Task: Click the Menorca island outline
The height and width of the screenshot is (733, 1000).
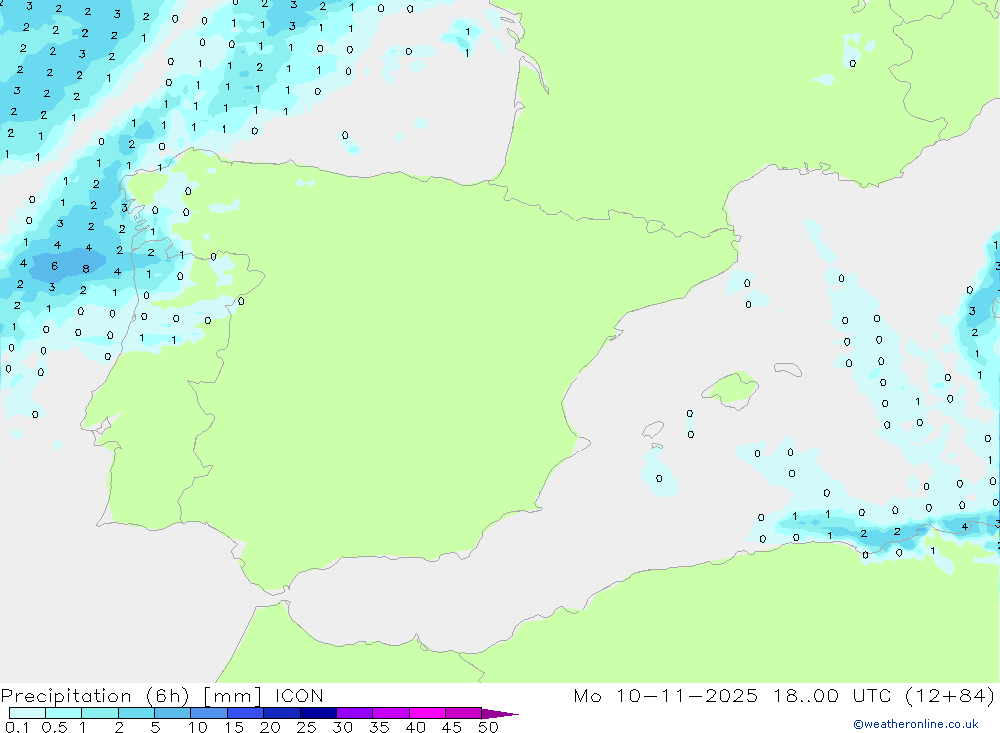Action: (x=788, y=369)
